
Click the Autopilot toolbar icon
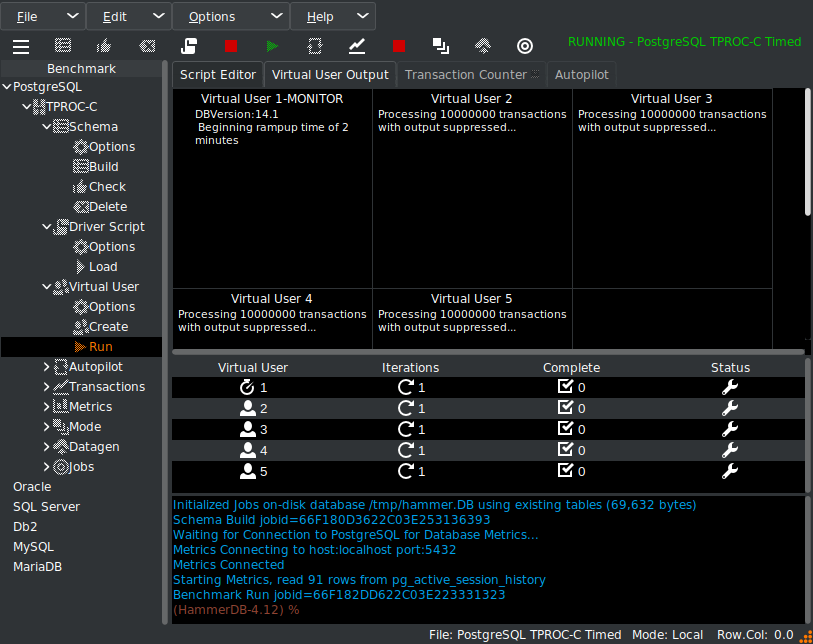point(315,46)
